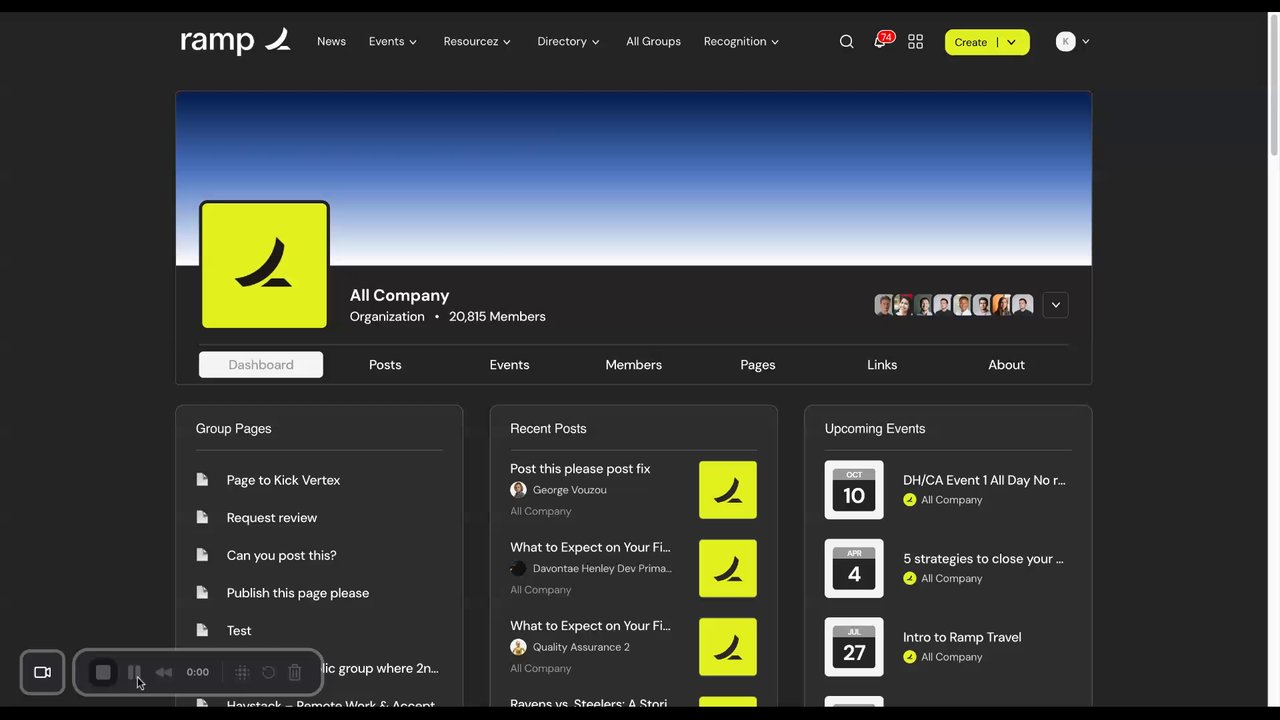The width and height of the screenshot is (1280, 720).
Task: Switch to the Posts tab
Action: click(x=385, y=365)
